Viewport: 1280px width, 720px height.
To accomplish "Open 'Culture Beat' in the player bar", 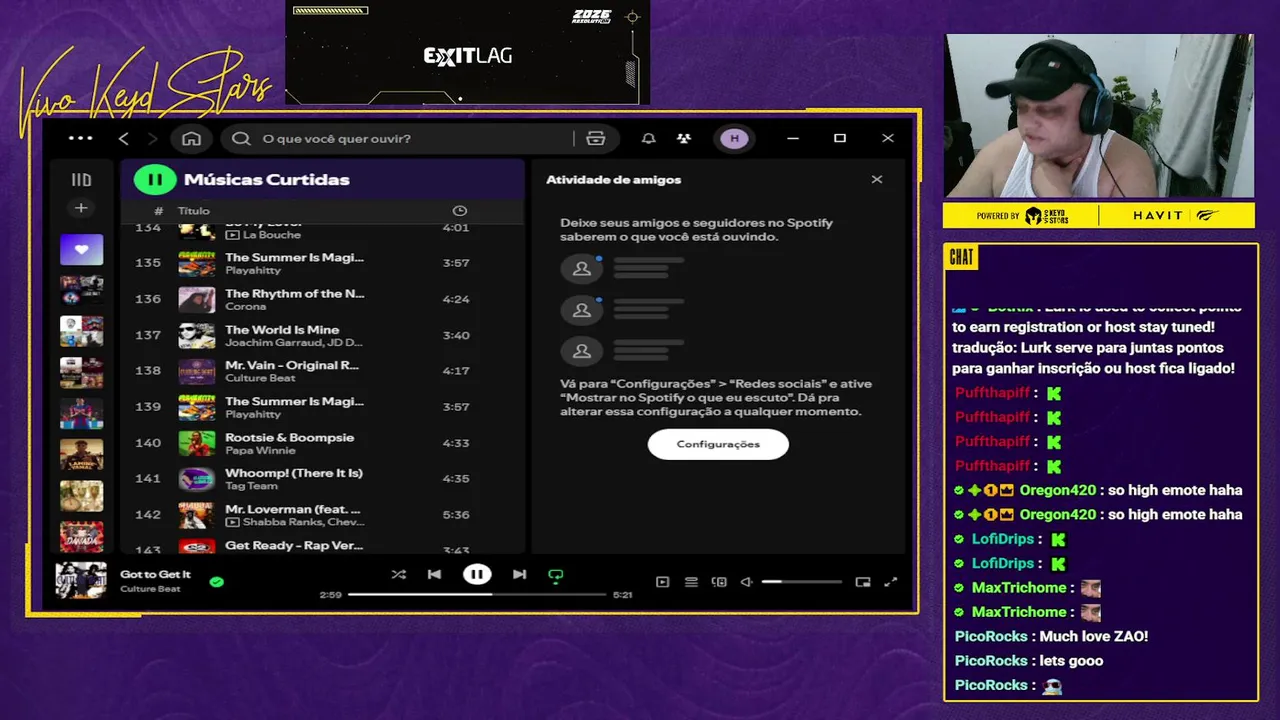I will tap(150, 589).
